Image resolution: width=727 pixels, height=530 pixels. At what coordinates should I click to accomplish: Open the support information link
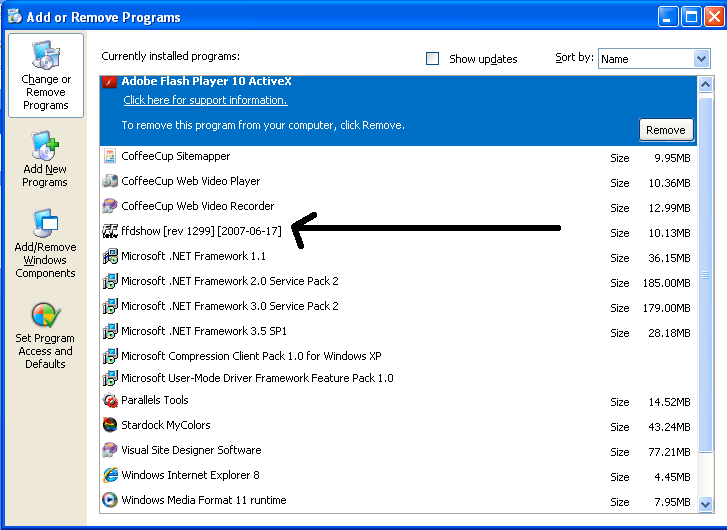pyautogui.click(x=205, y=100)
